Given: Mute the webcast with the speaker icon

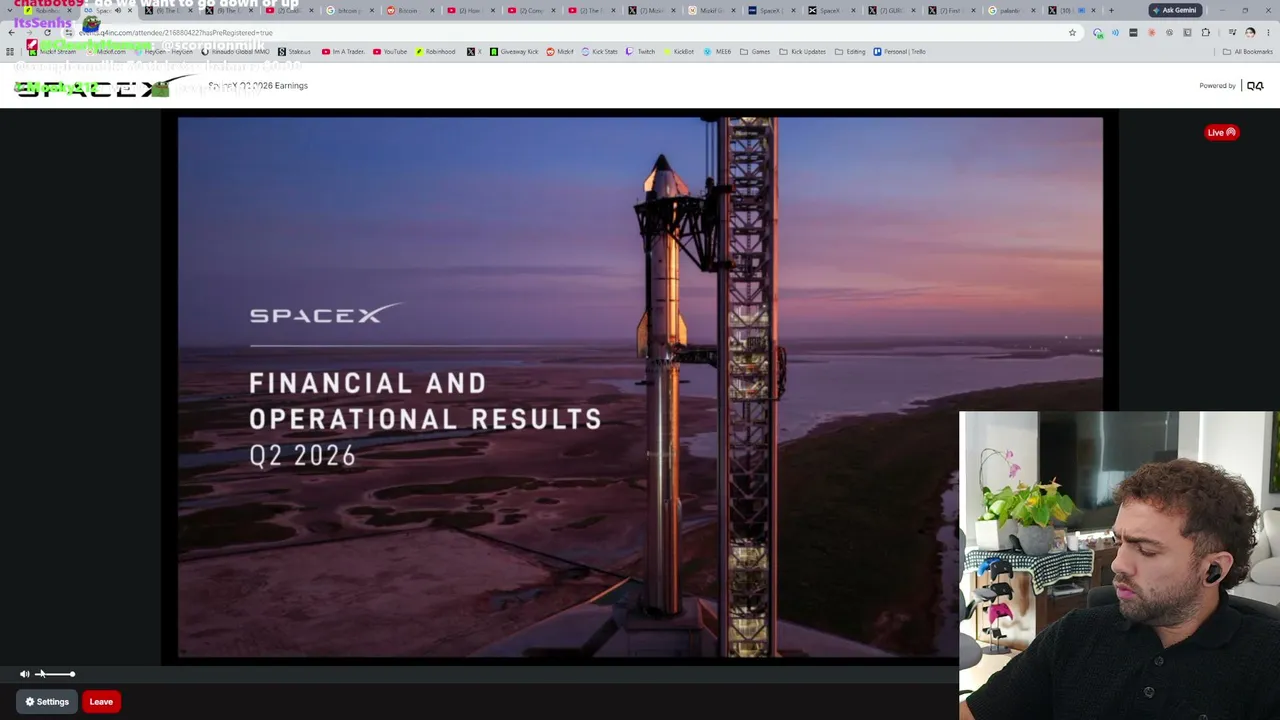Looking at the screenshot, I should point(25,674).
